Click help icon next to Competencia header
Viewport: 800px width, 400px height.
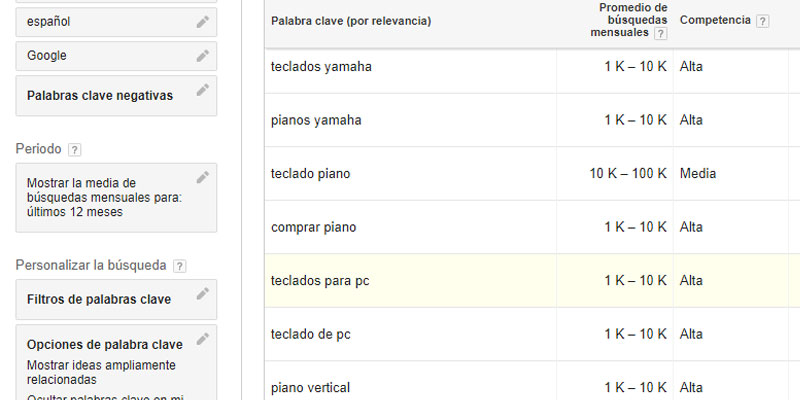[763, 21]
